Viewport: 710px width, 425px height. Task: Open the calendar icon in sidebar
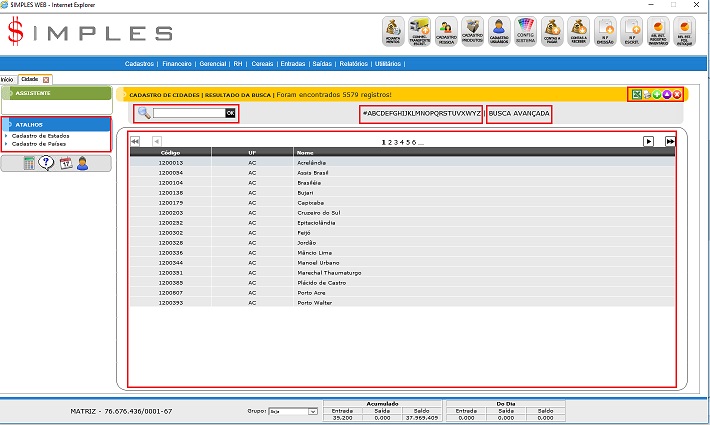65,163
